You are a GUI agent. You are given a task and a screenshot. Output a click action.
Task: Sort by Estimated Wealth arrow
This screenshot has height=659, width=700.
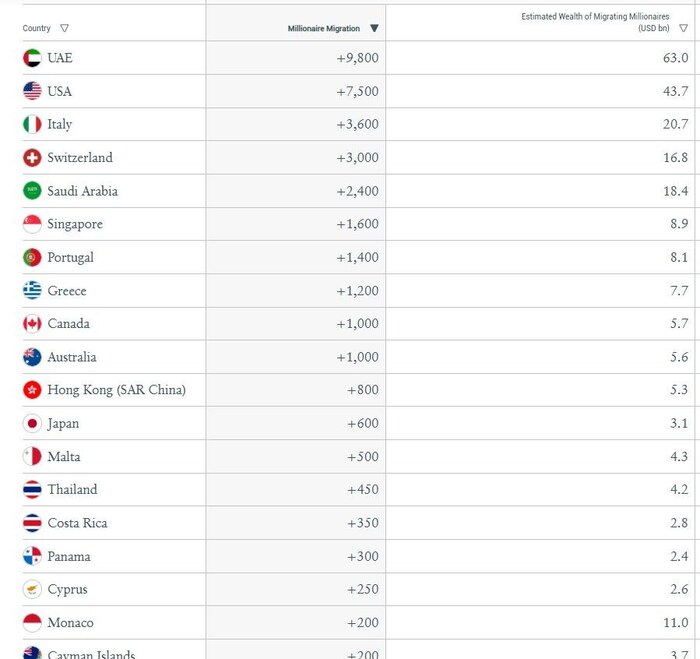[x=683, y=28]
